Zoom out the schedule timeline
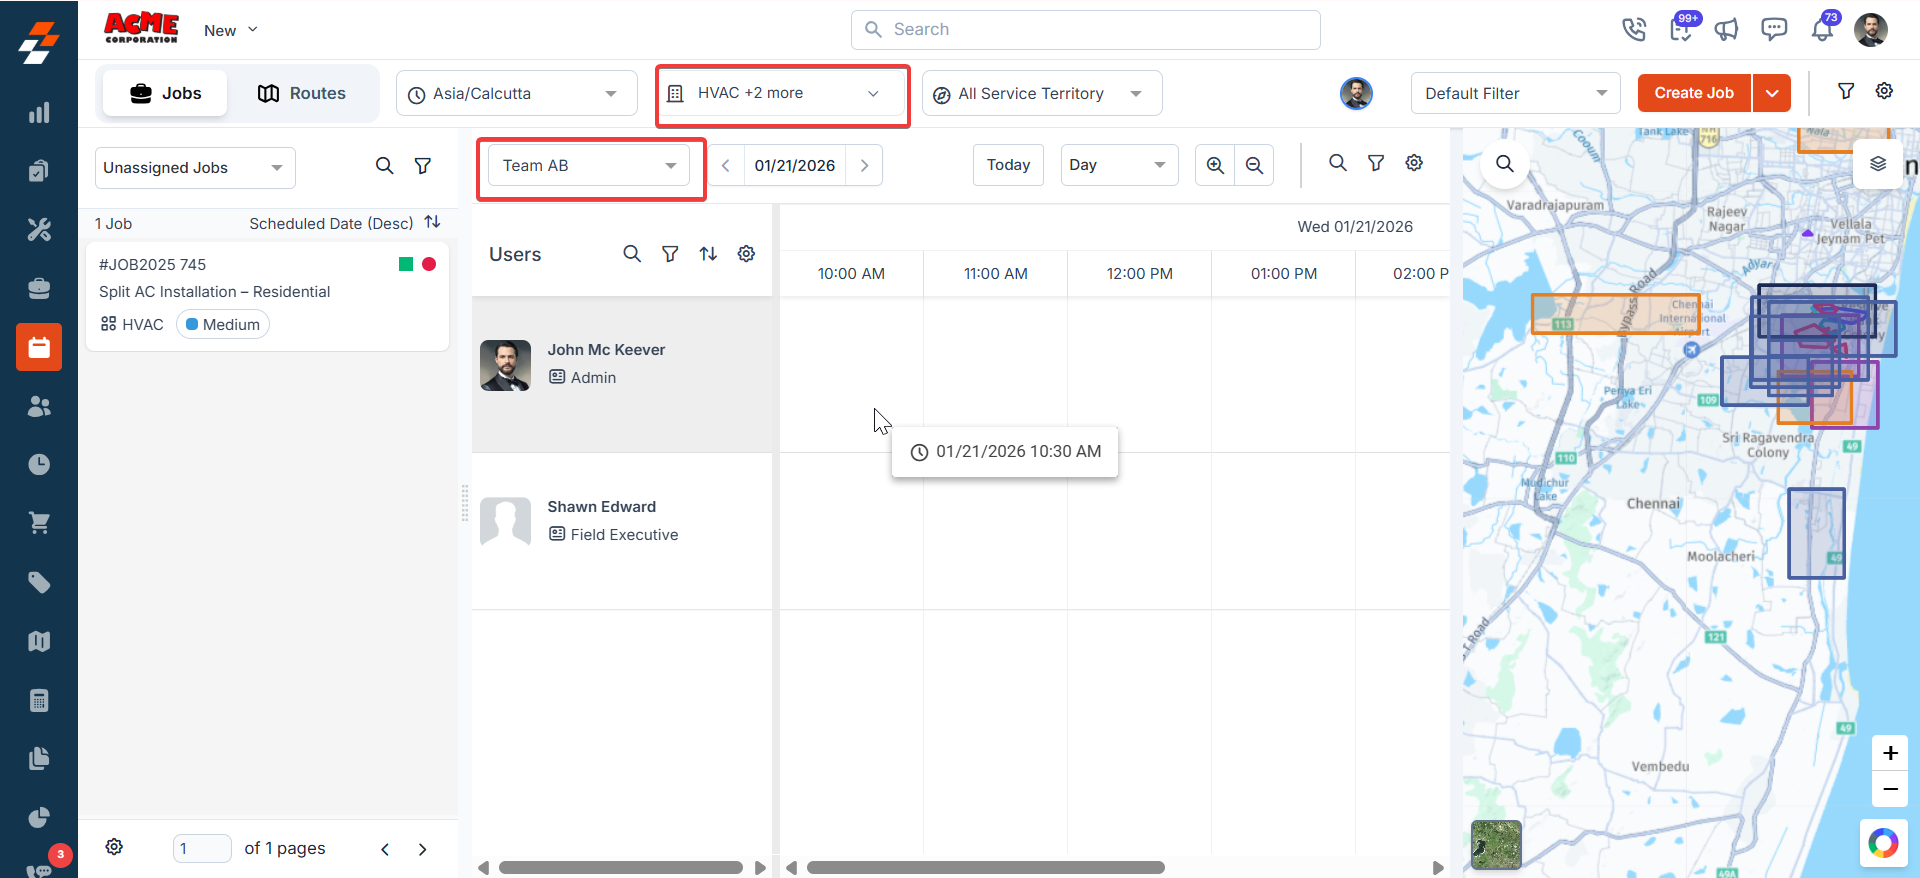This screenshot has height=878, width=1920. coord(1254,165)
